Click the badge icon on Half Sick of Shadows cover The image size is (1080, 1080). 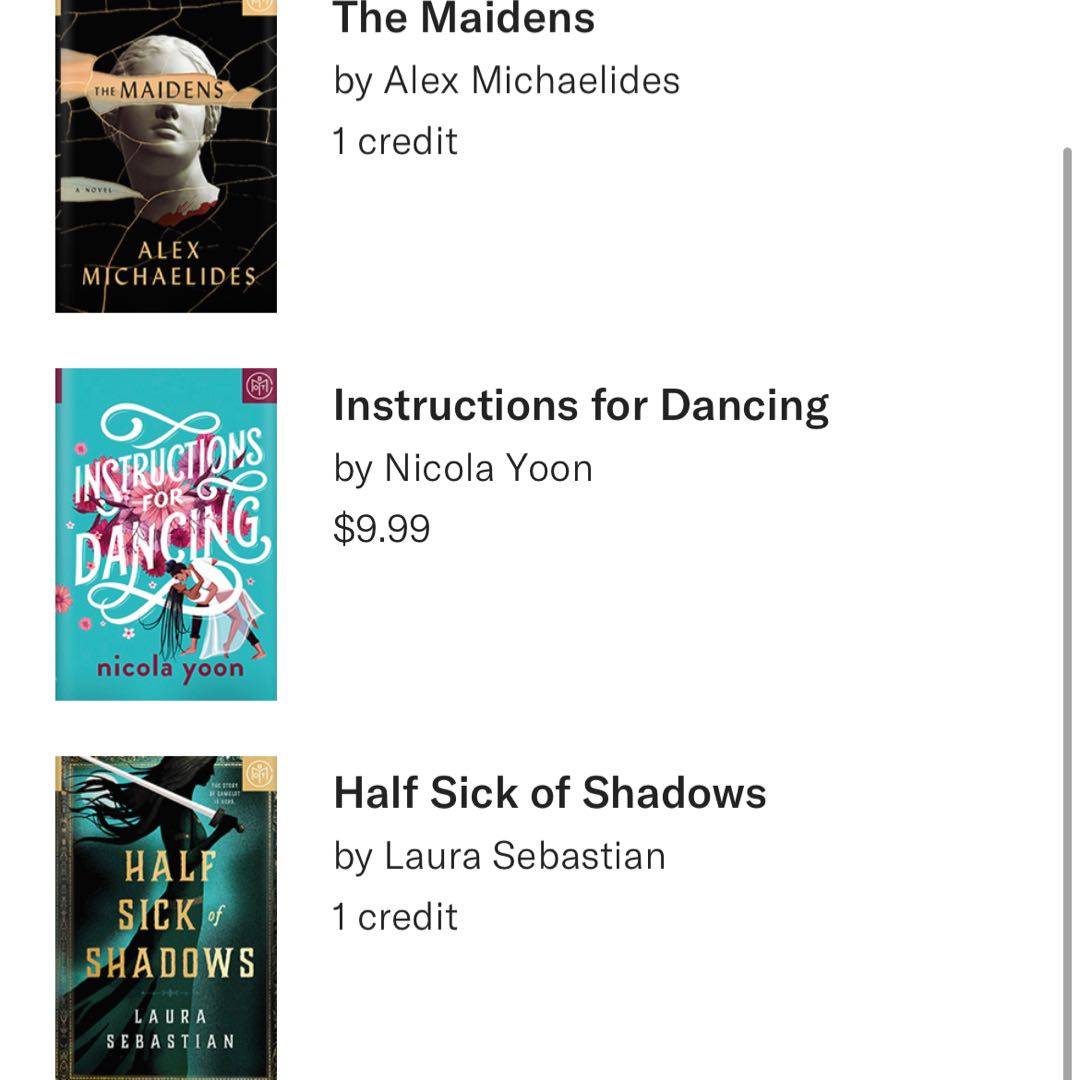pos(260,771)
